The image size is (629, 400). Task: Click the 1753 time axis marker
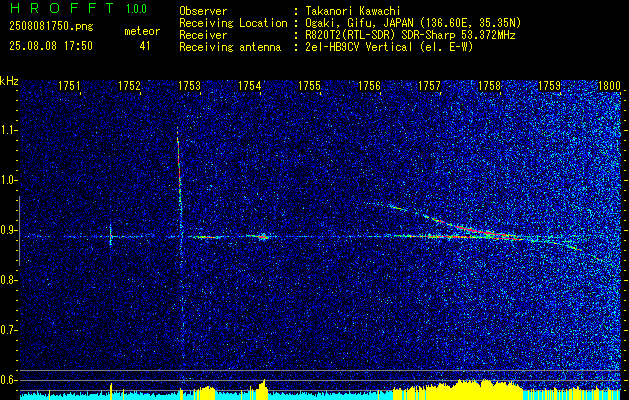pyautogui.click(x=189, y=86)
